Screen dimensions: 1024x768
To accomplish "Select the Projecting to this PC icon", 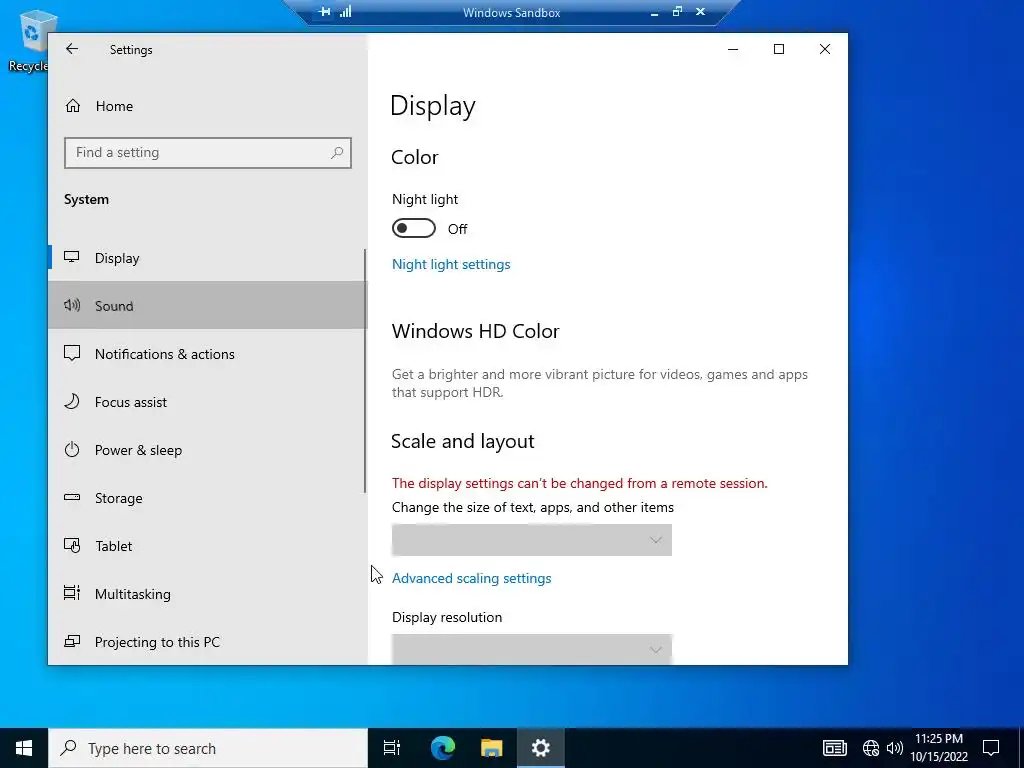I will tap(72, 641).
